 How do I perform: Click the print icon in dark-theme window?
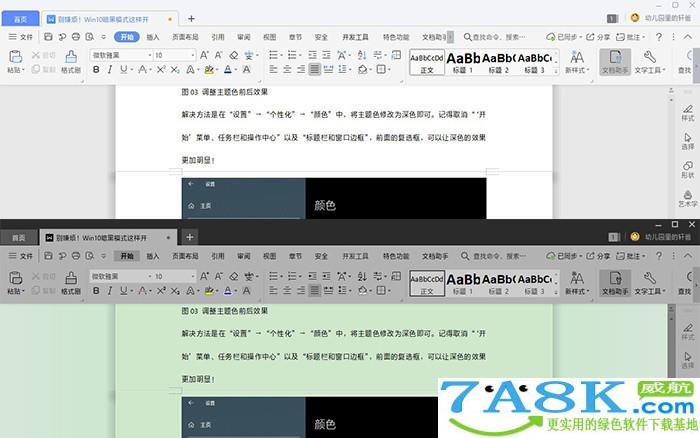pyautogui.click(x=76, y=256)
